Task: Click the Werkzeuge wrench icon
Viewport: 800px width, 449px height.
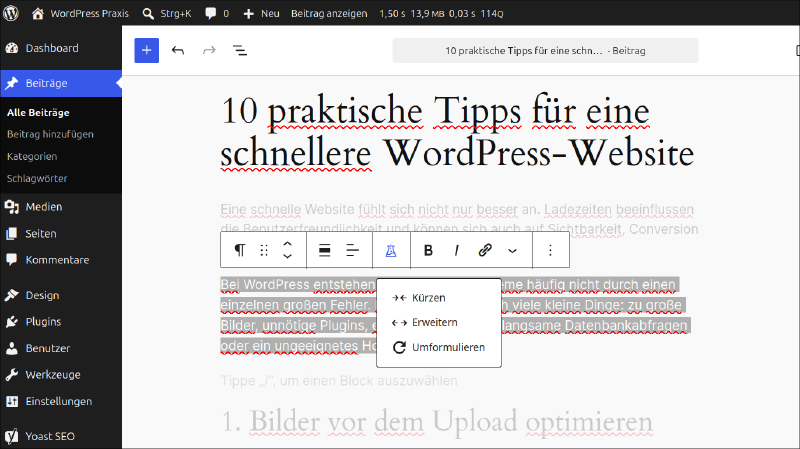Action: point(12,375)
